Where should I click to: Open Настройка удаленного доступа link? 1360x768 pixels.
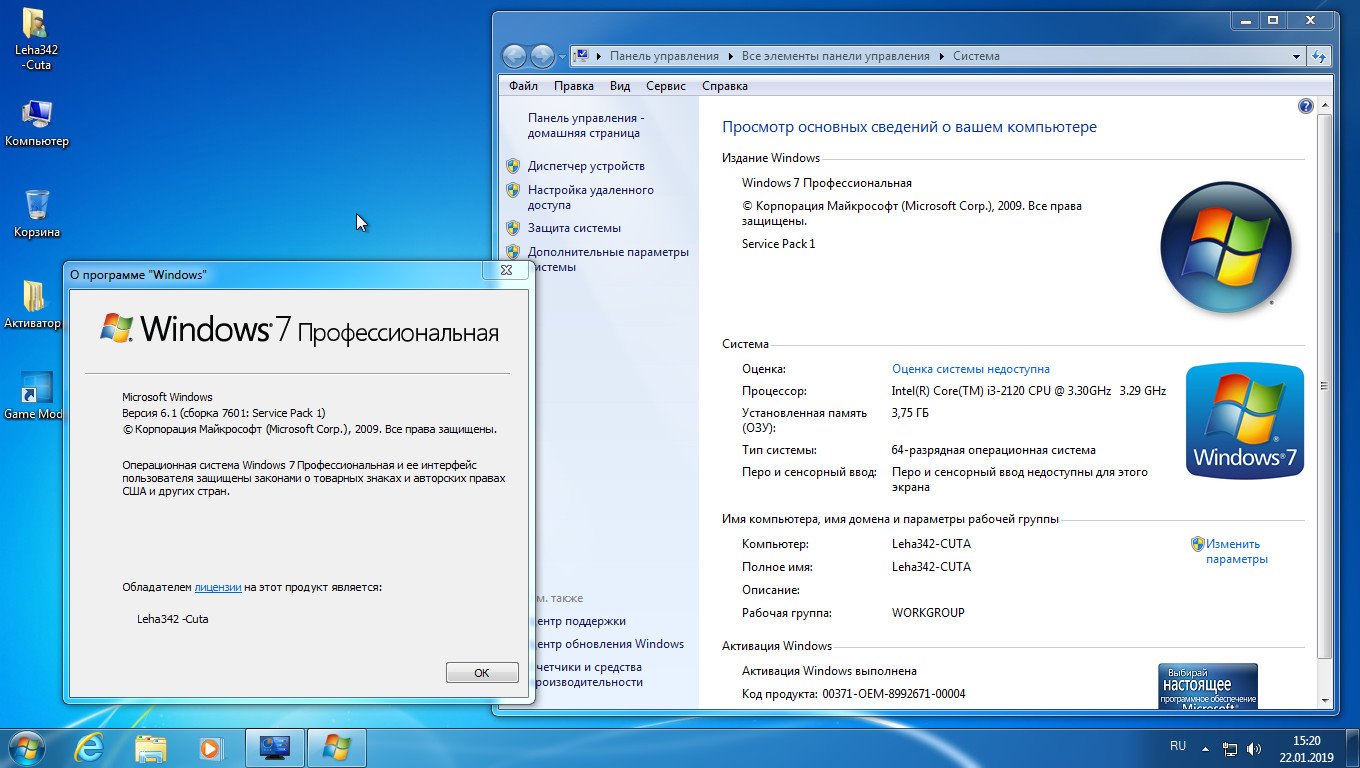(591, 197)
